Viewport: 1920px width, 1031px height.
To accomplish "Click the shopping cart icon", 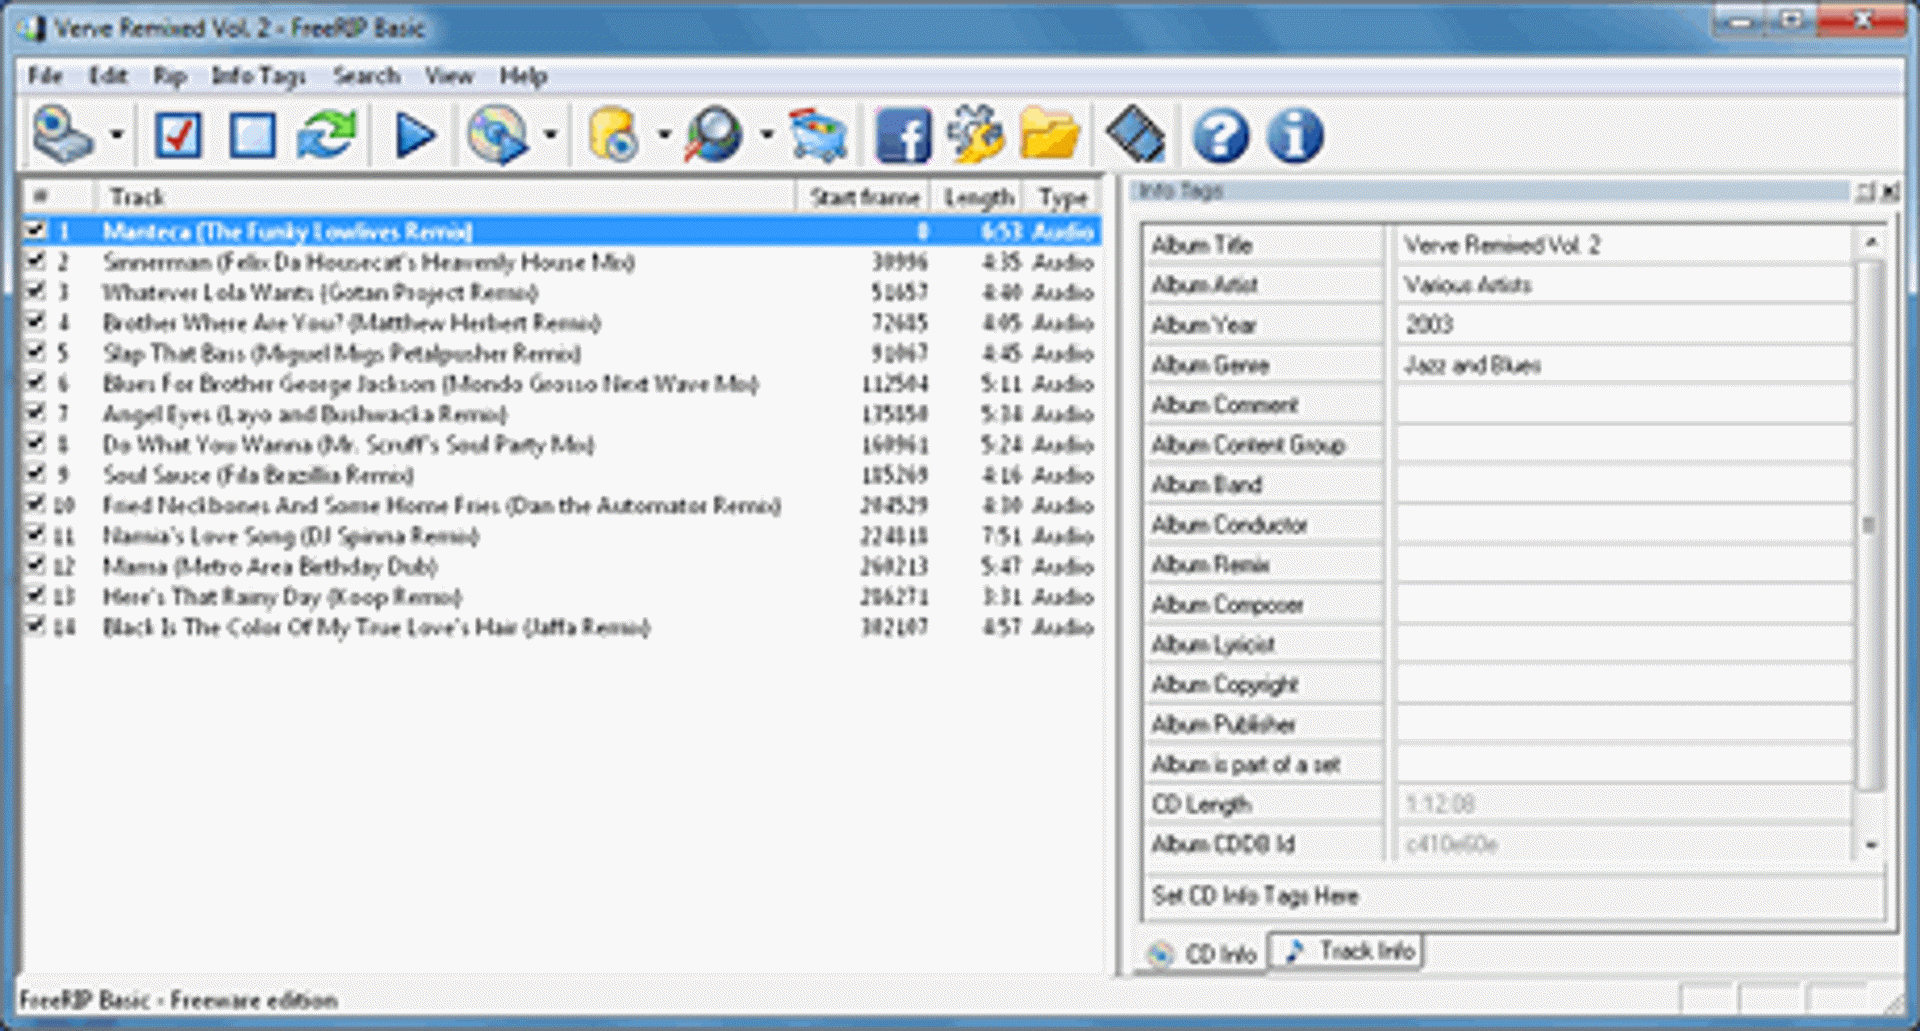I will [x=819, y=135].
